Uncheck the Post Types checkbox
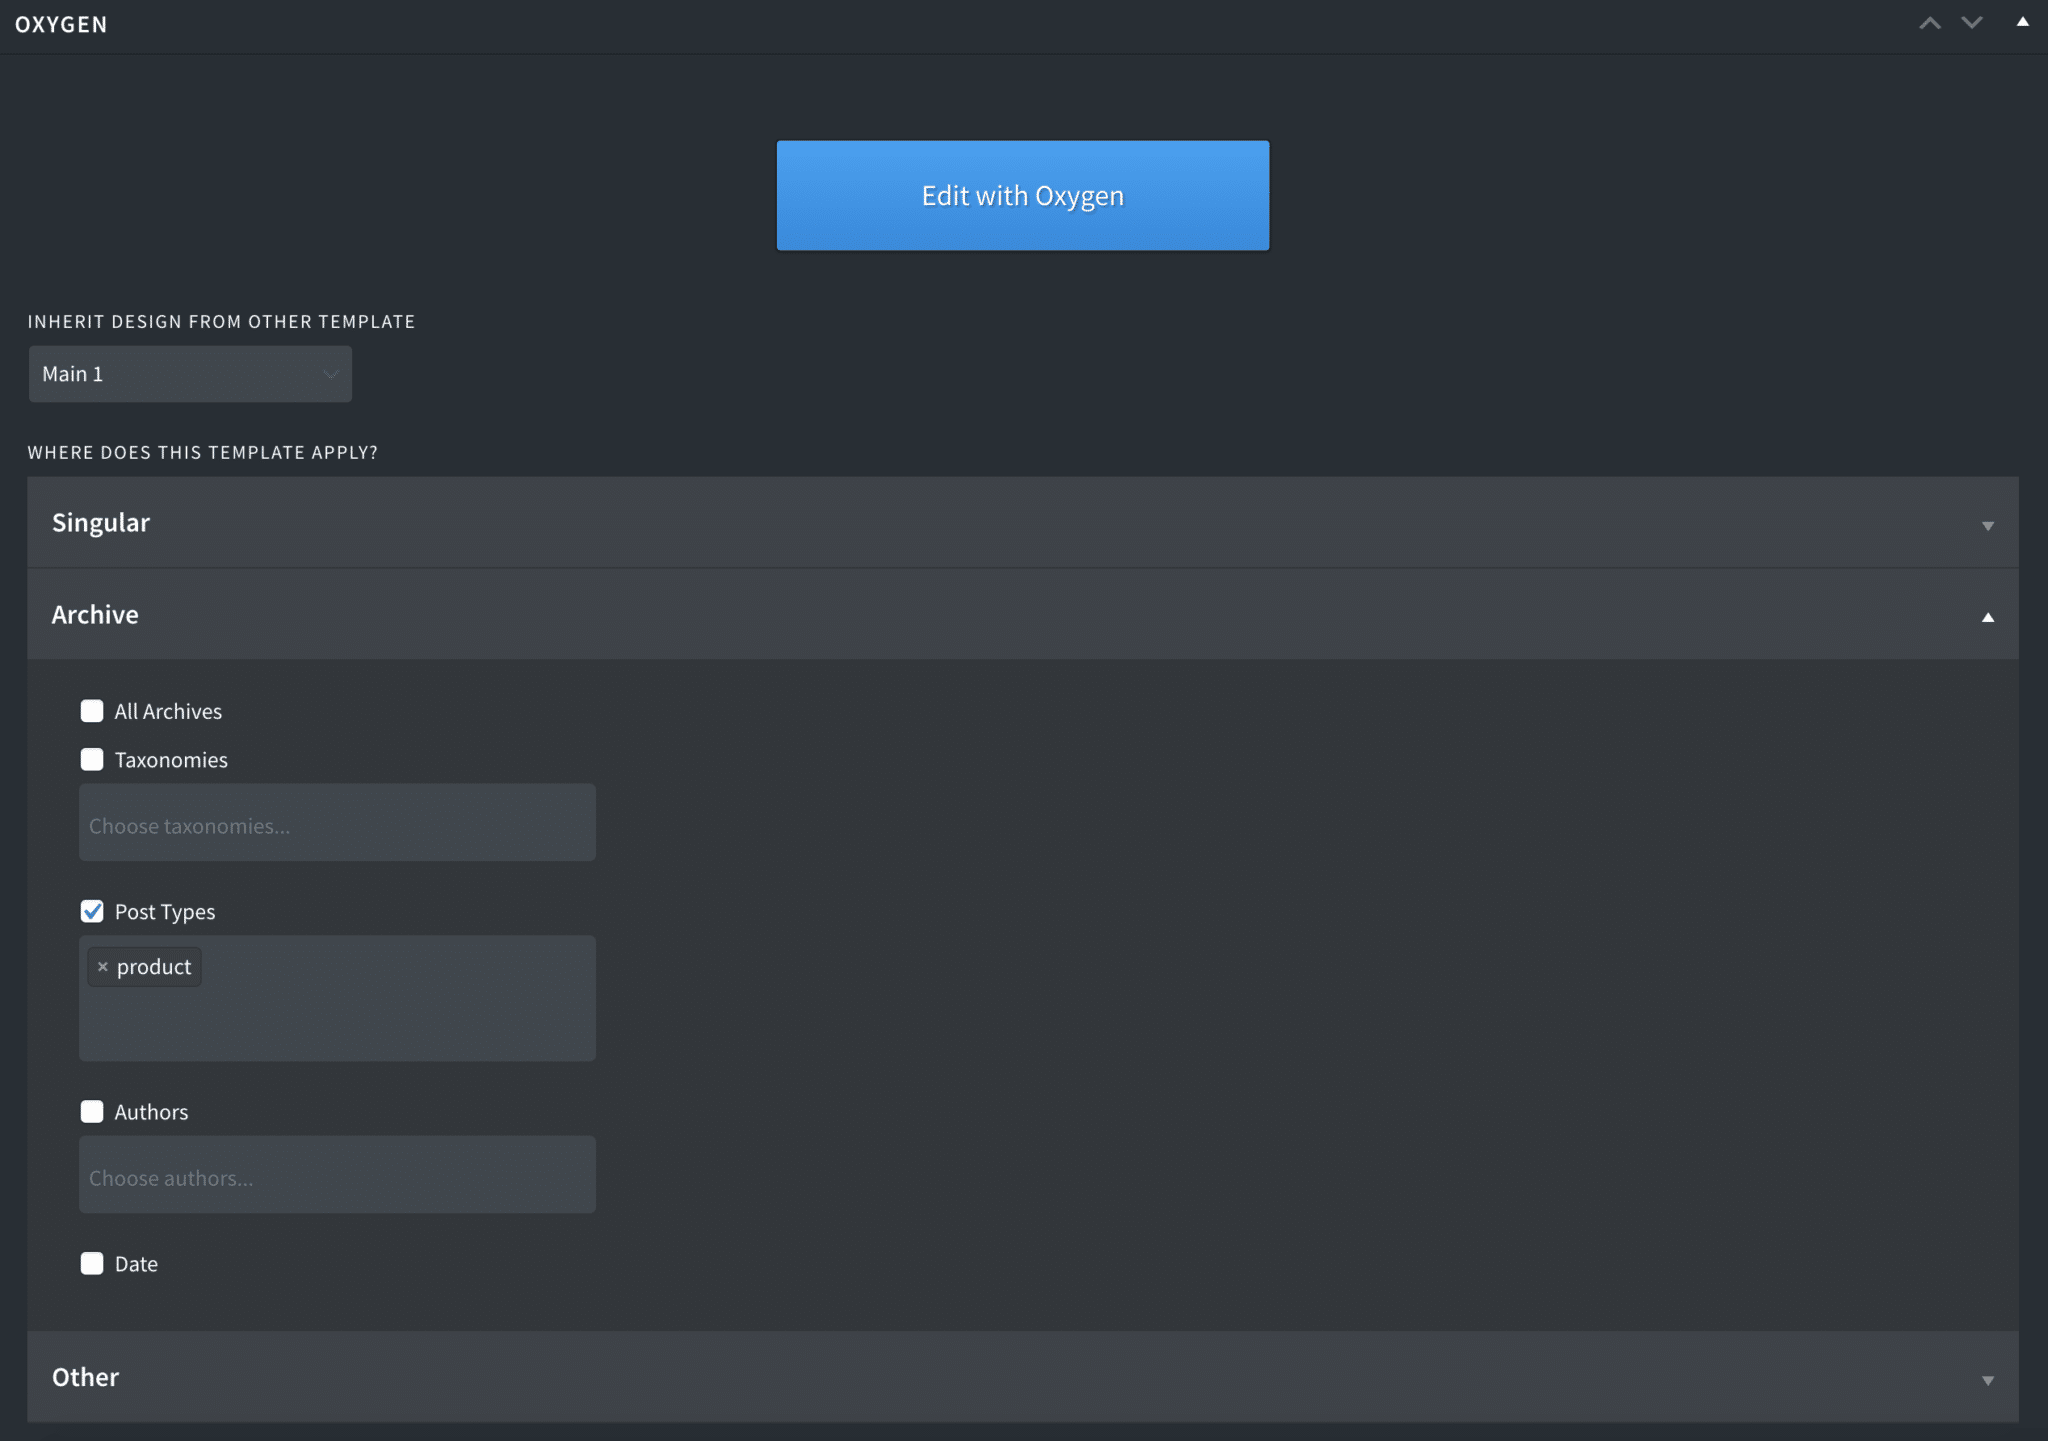Image resolution: width=2048 pixels, height=1441 pixels. point(92,911)
